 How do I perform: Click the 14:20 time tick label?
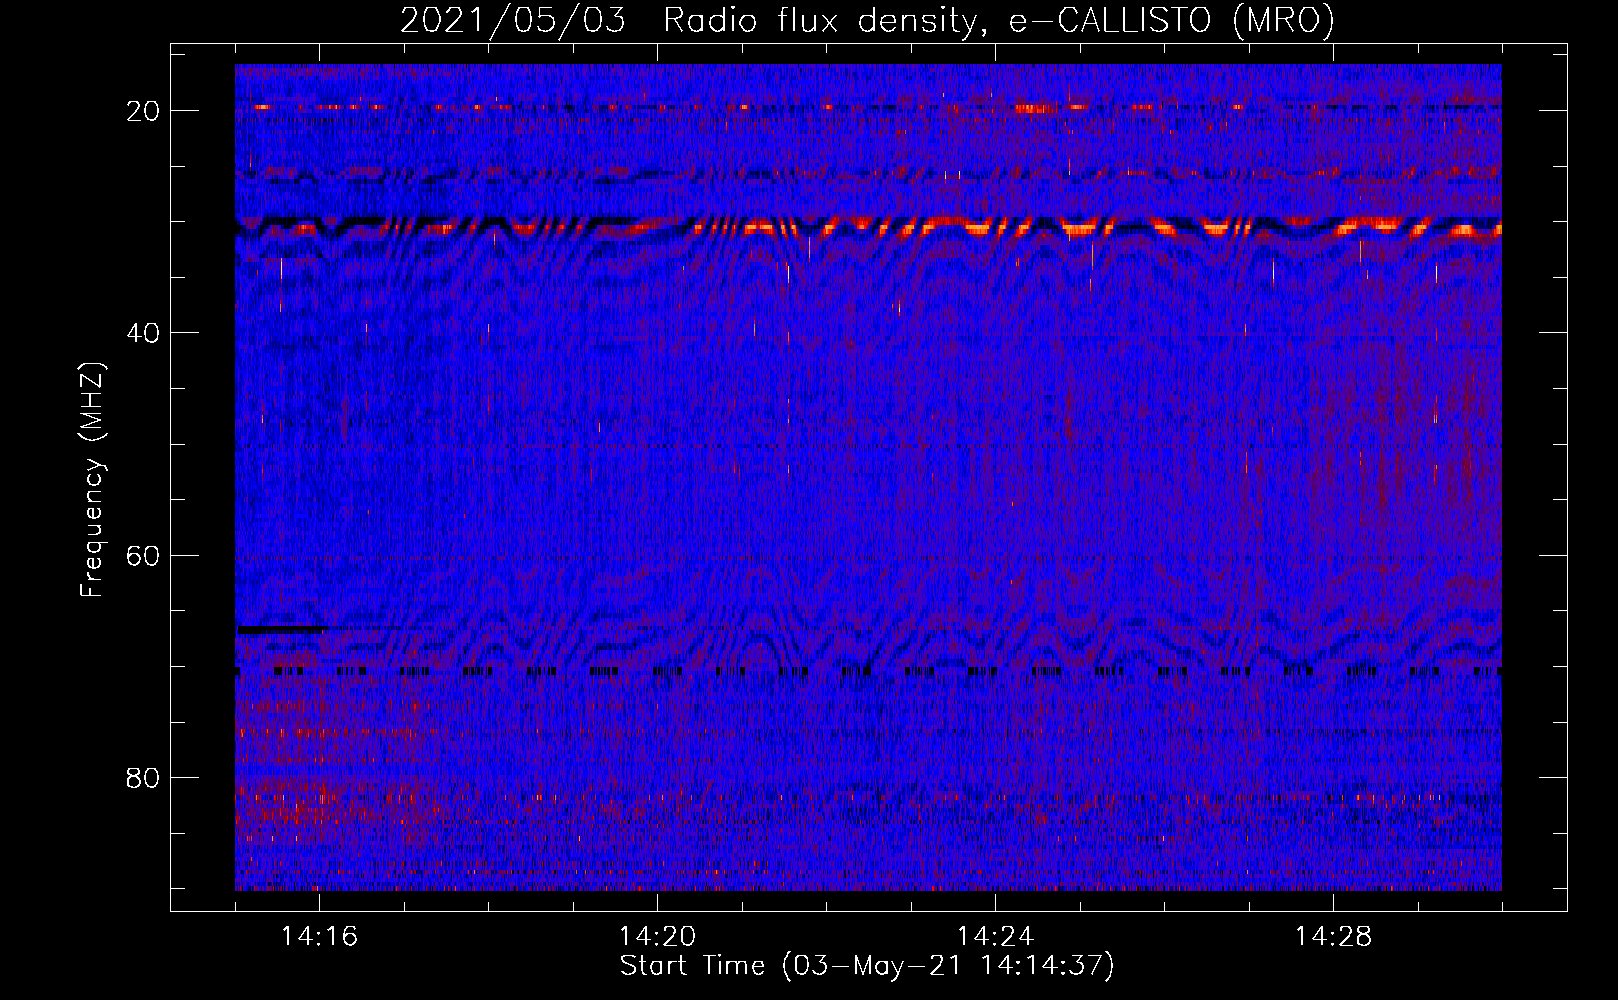pyautogui.click(x=657, y=937)
